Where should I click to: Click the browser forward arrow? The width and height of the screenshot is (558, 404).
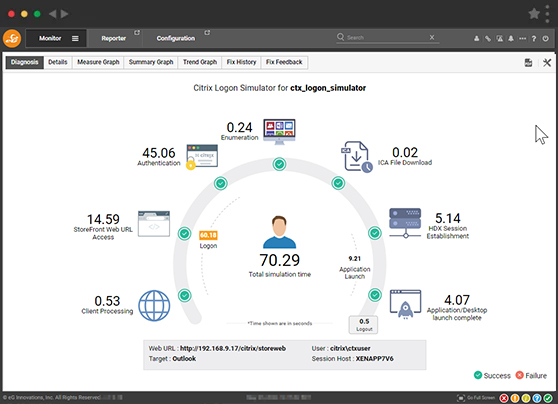(x=64, y=14)
